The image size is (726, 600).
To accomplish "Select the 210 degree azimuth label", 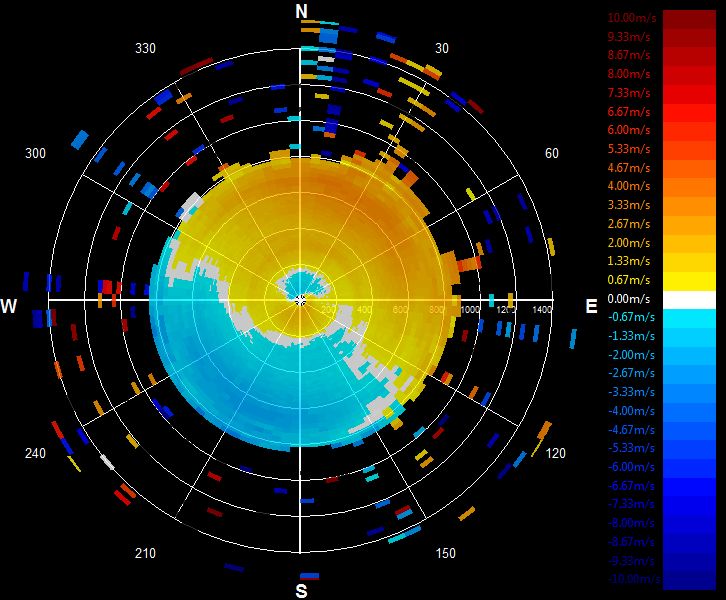I will click(145, 553).
